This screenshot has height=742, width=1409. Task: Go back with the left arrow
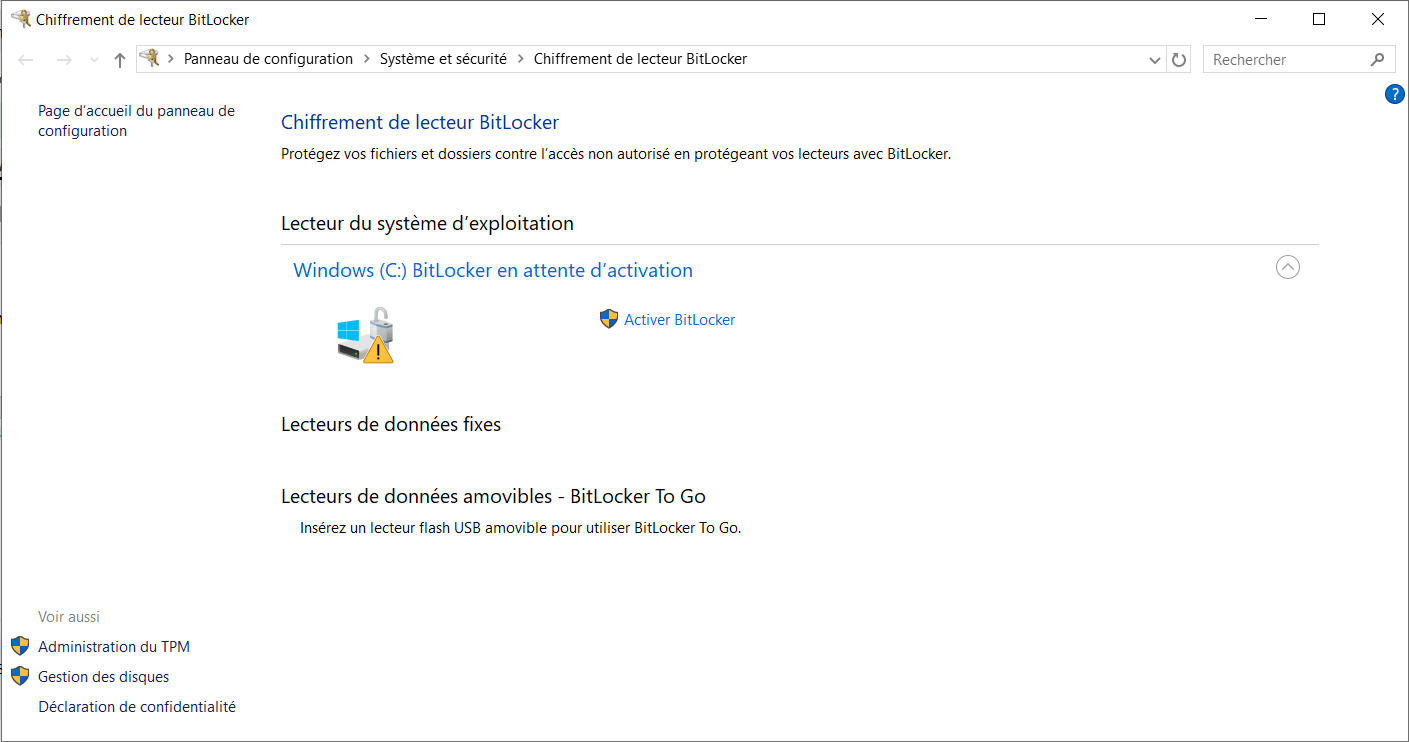27,60
